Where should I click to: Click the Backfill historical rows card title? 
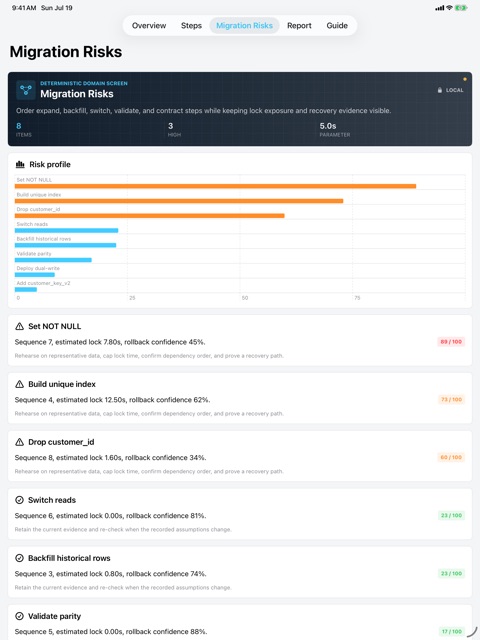69,558
